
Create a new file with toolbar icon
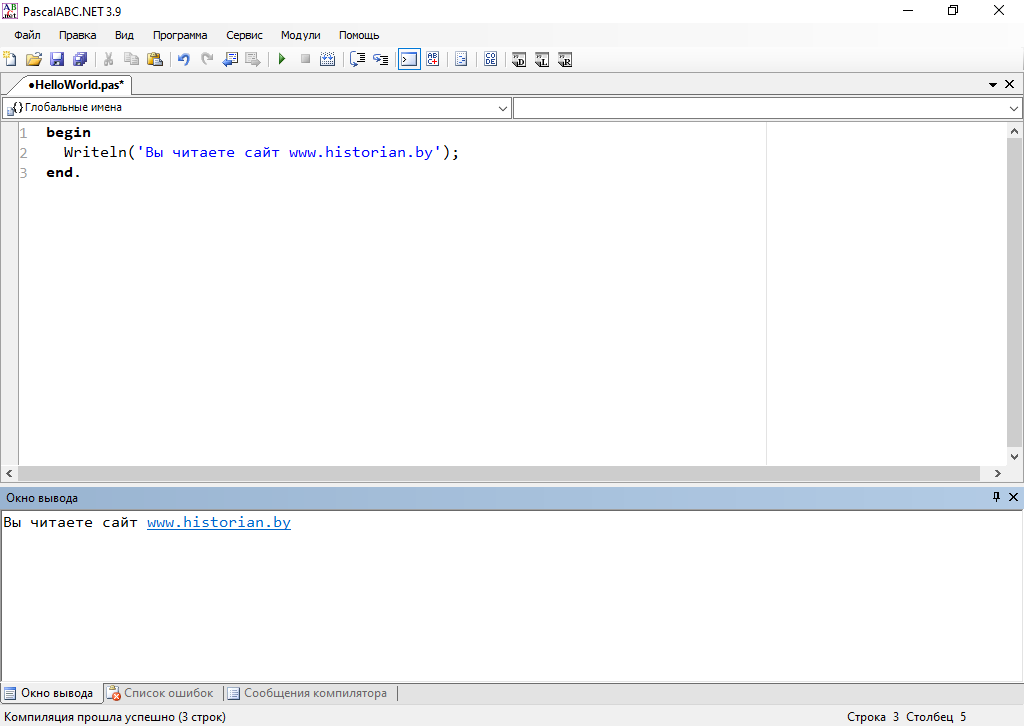11,60
